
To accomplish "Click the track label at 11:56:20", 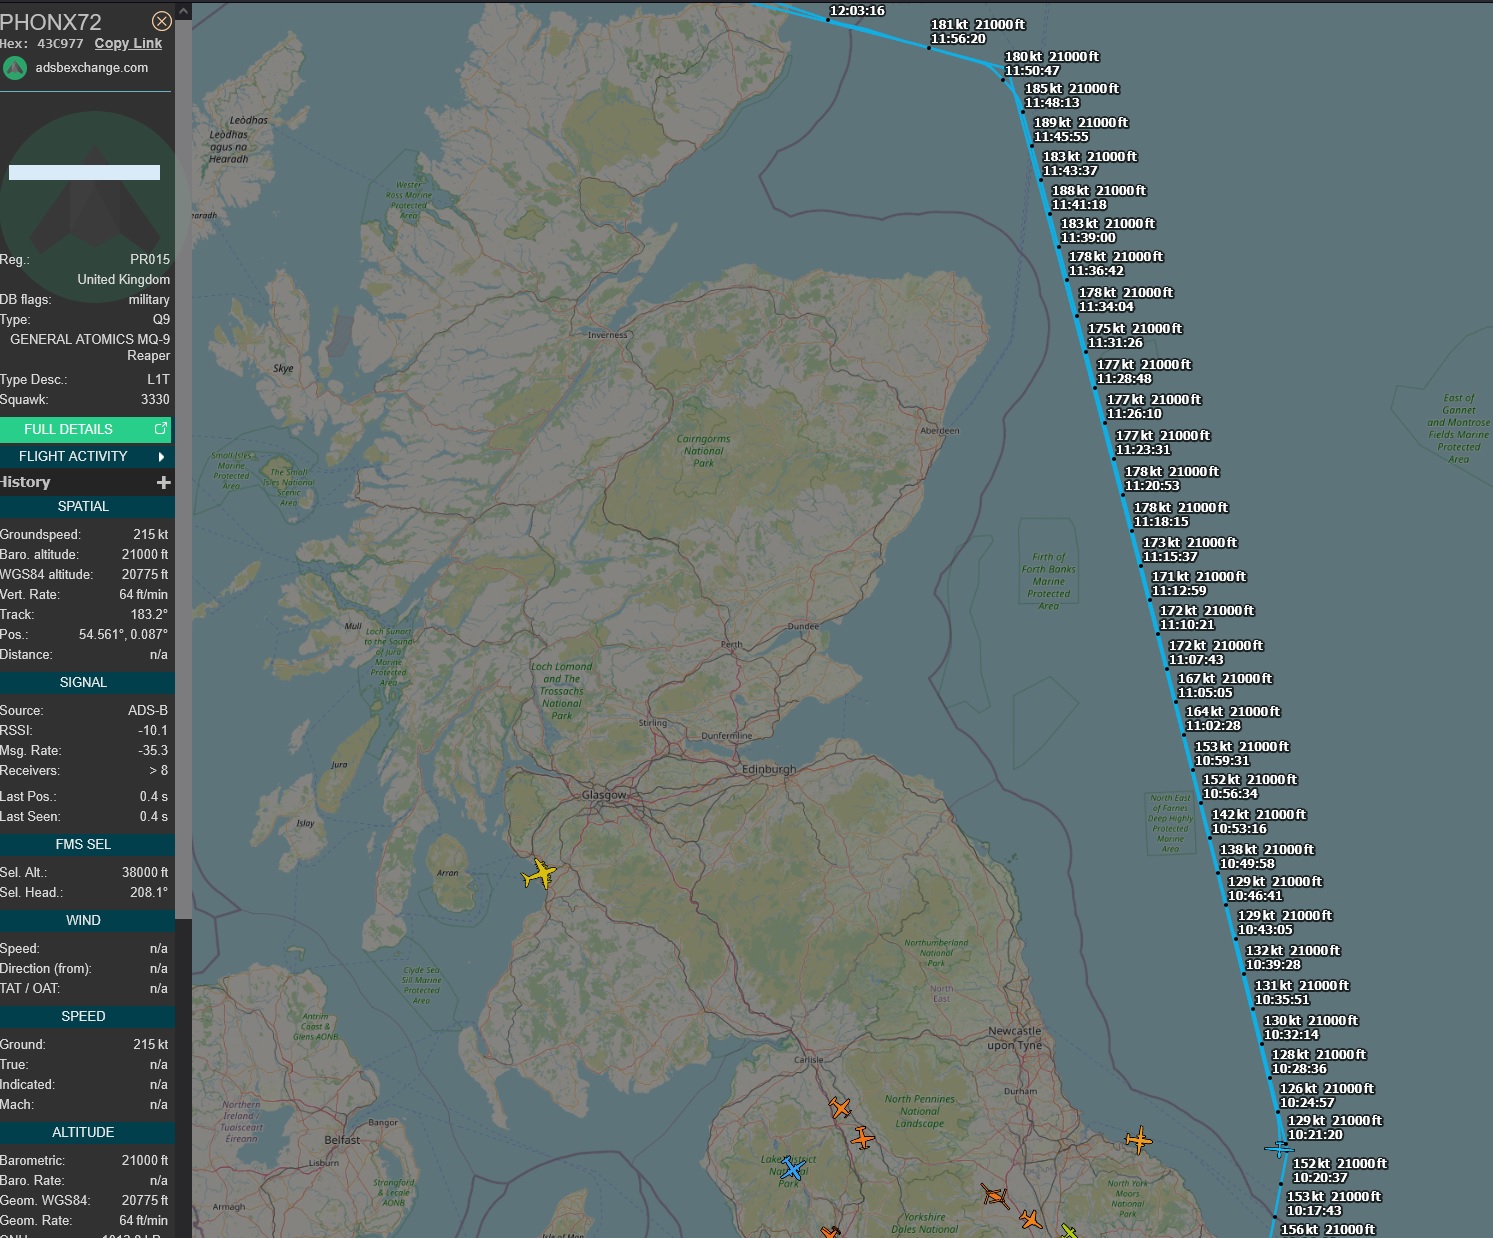I will point(978,32).
